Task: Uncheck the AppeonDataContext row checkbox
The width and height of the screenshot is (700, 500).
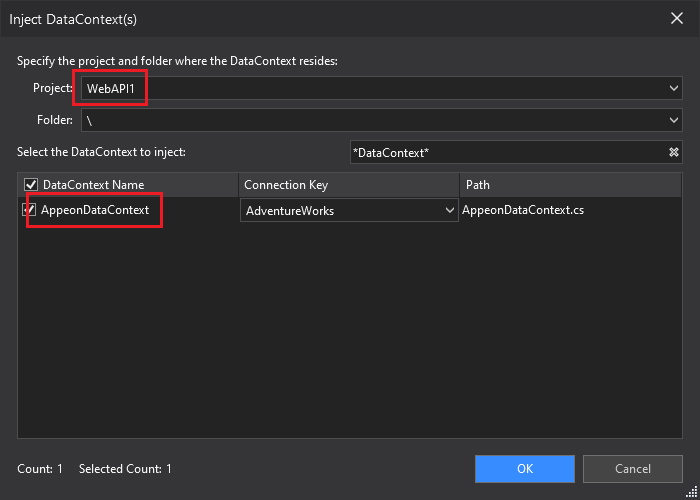Action: point(30,211)
